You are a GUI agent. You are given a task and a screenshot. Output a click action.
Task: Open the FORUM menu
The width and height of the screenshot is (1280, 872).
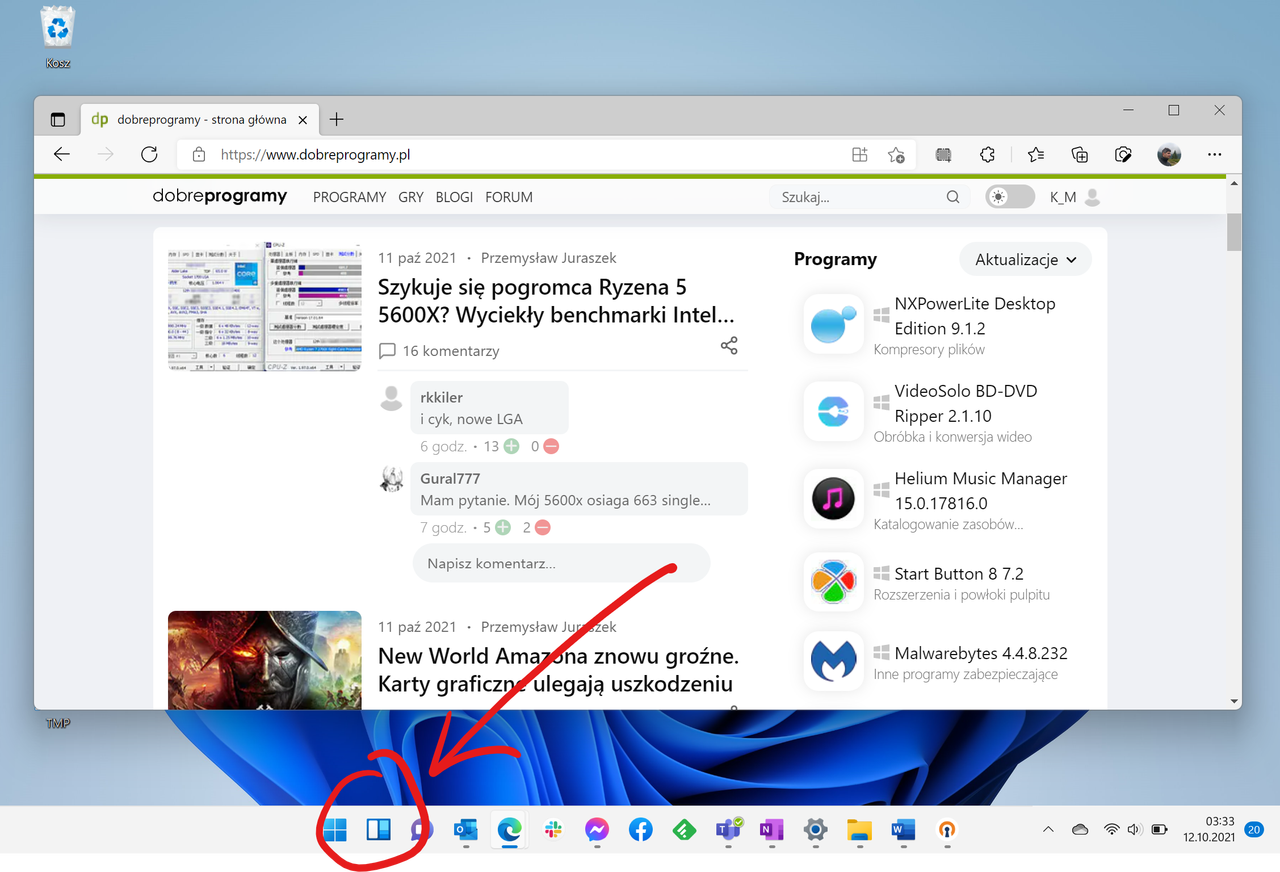click(x=509, y=197)
